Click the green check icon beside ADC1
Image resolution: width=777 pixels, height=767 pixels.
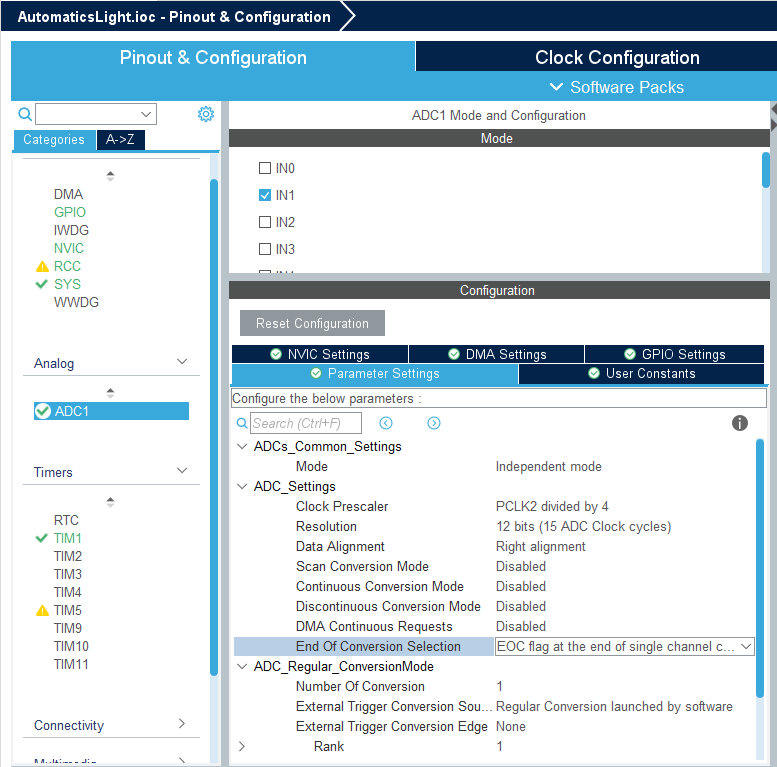pyautogui.click(x=43, y=411)
